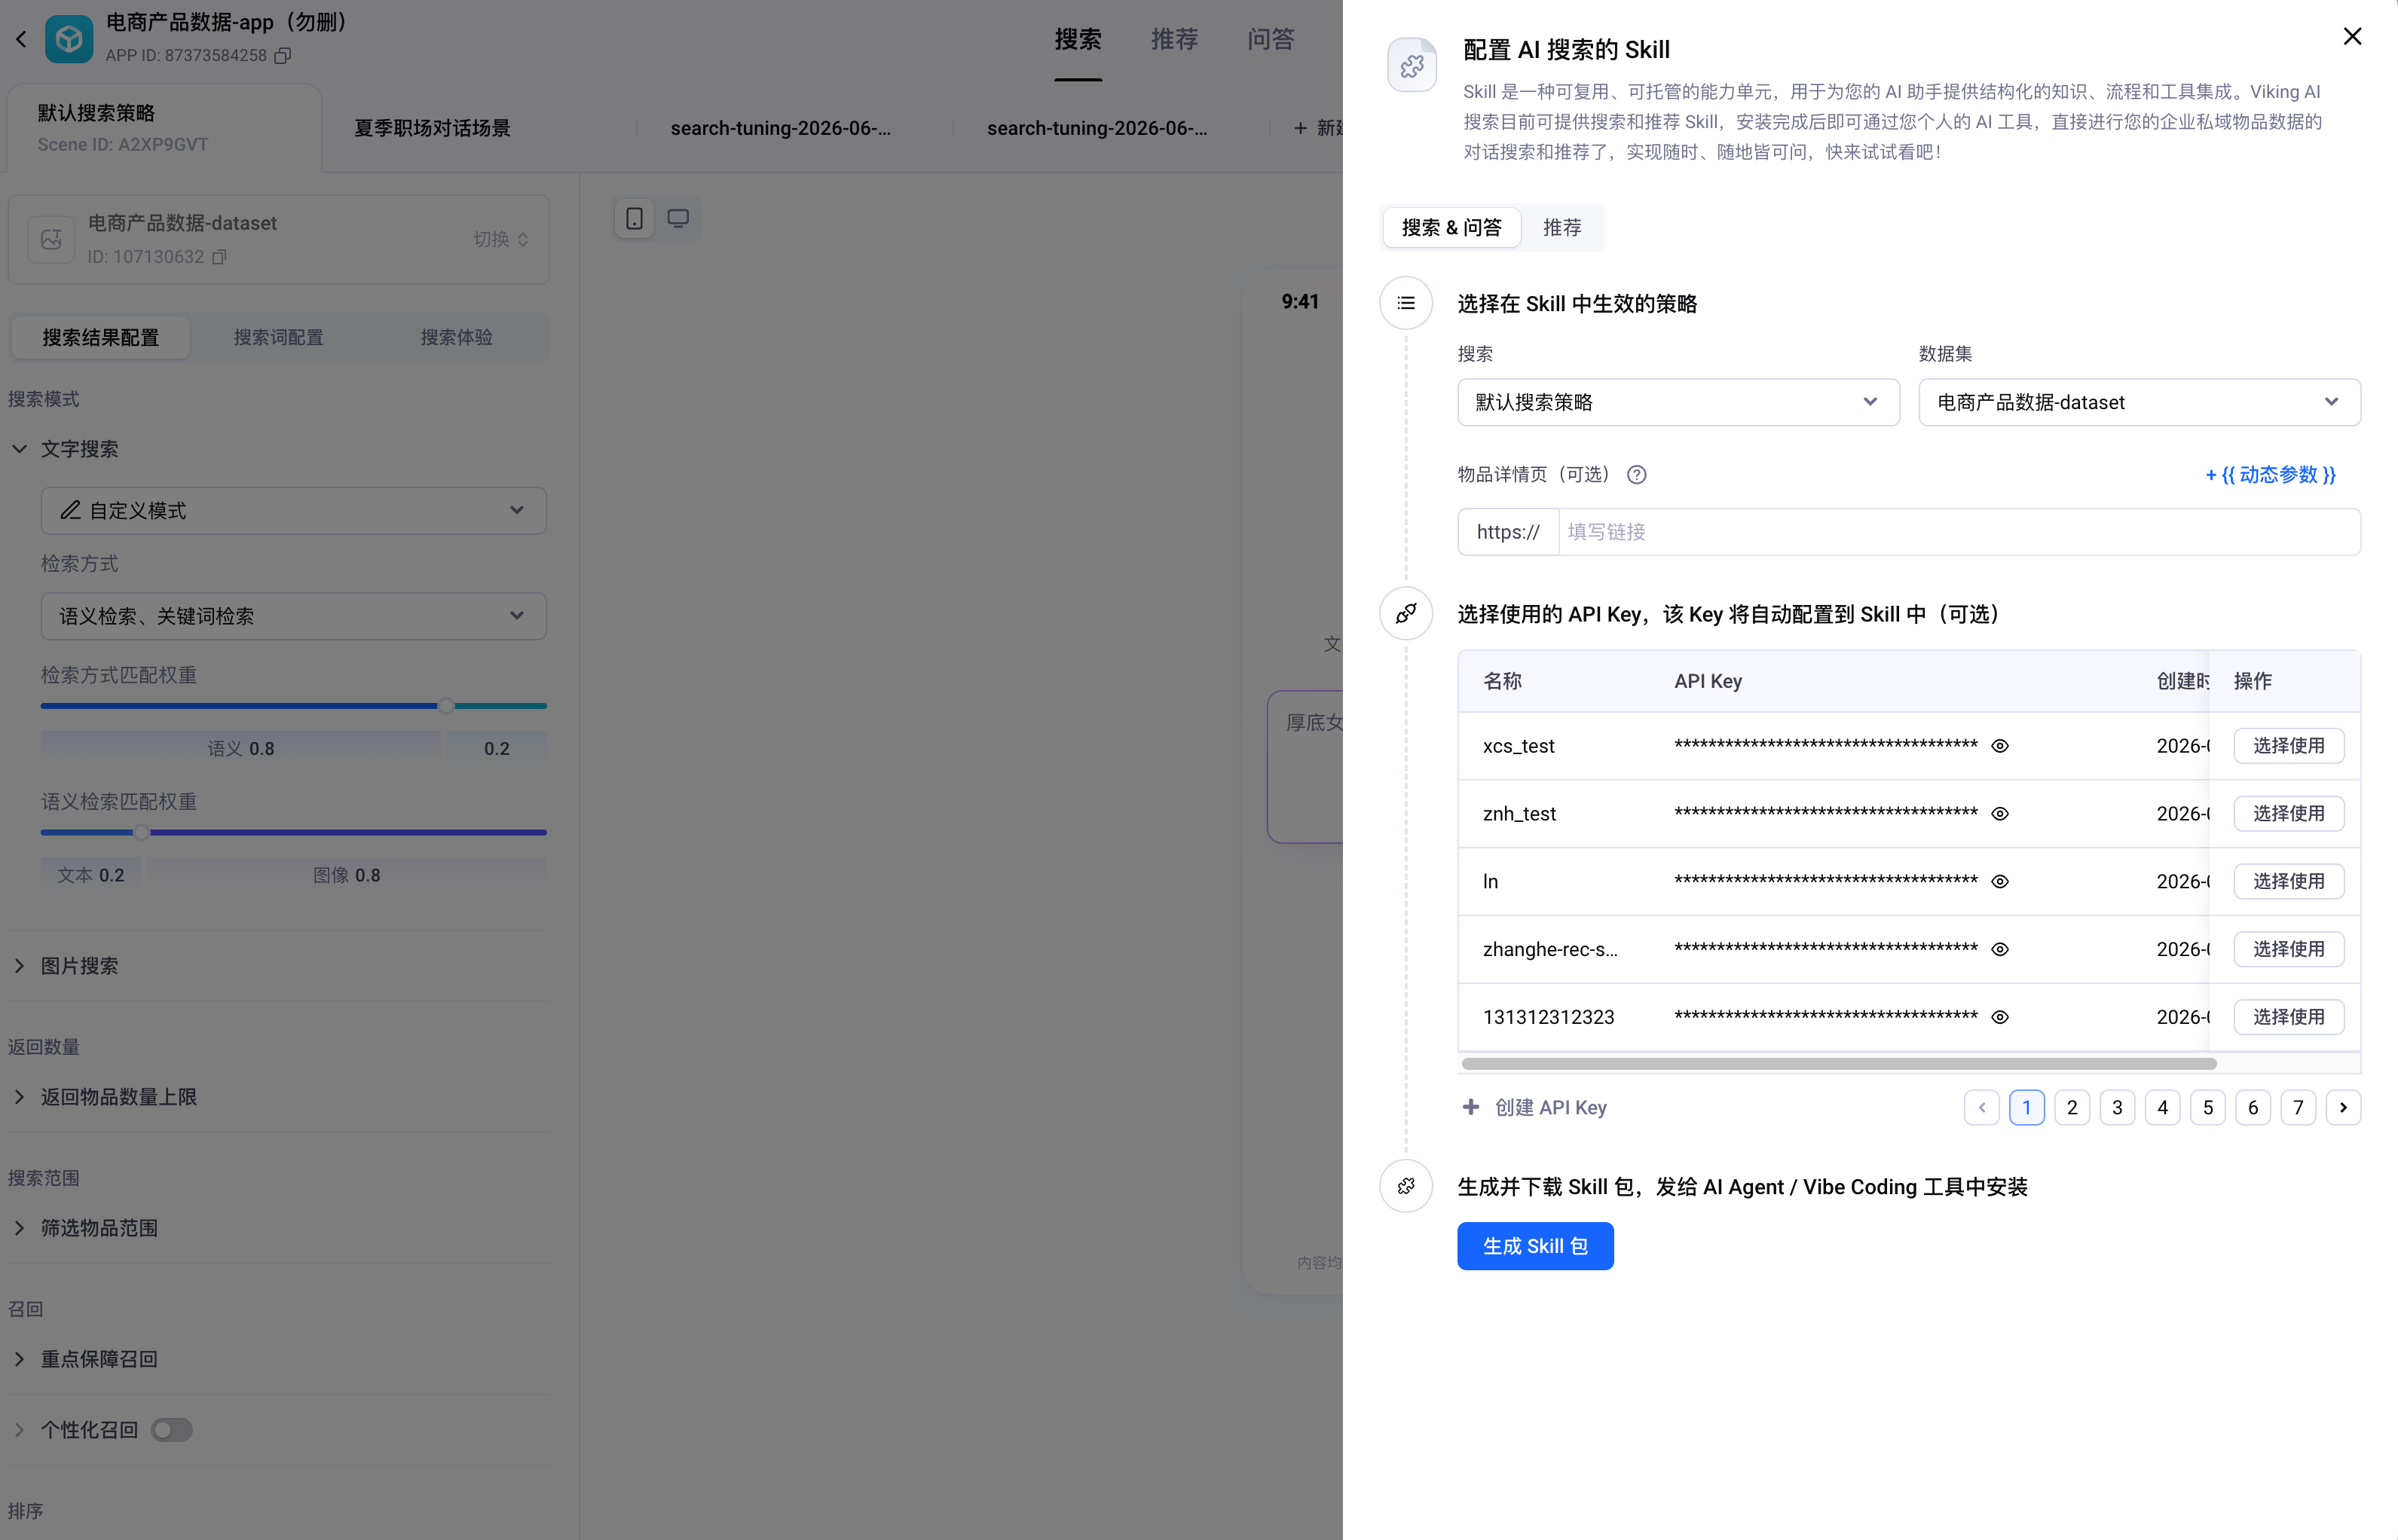Go to next page of API keys
This screenshot has height=1540, width=2398.
coord(2343,1107)
